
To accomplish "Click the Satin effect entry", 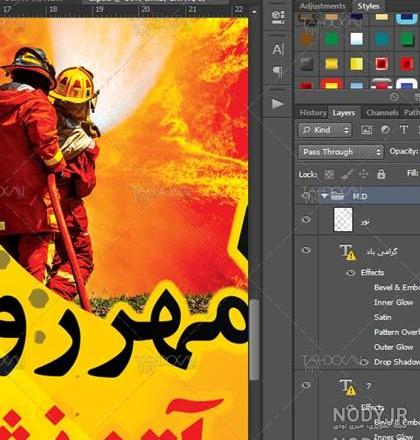I will [x=382, y=317].
